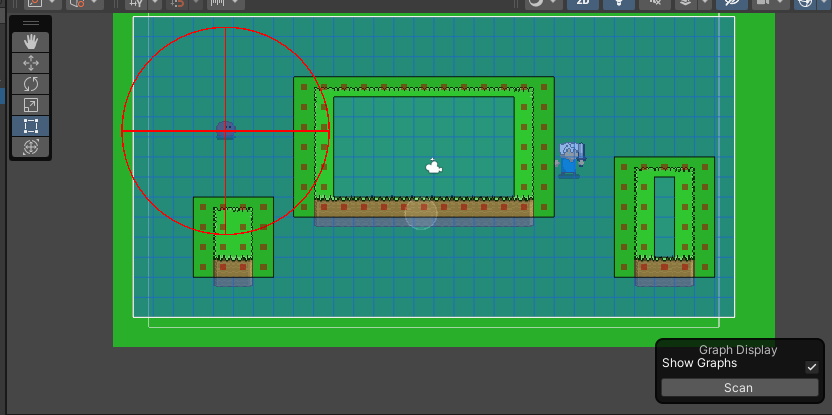Toggle 2D view mode

[583, 3]
